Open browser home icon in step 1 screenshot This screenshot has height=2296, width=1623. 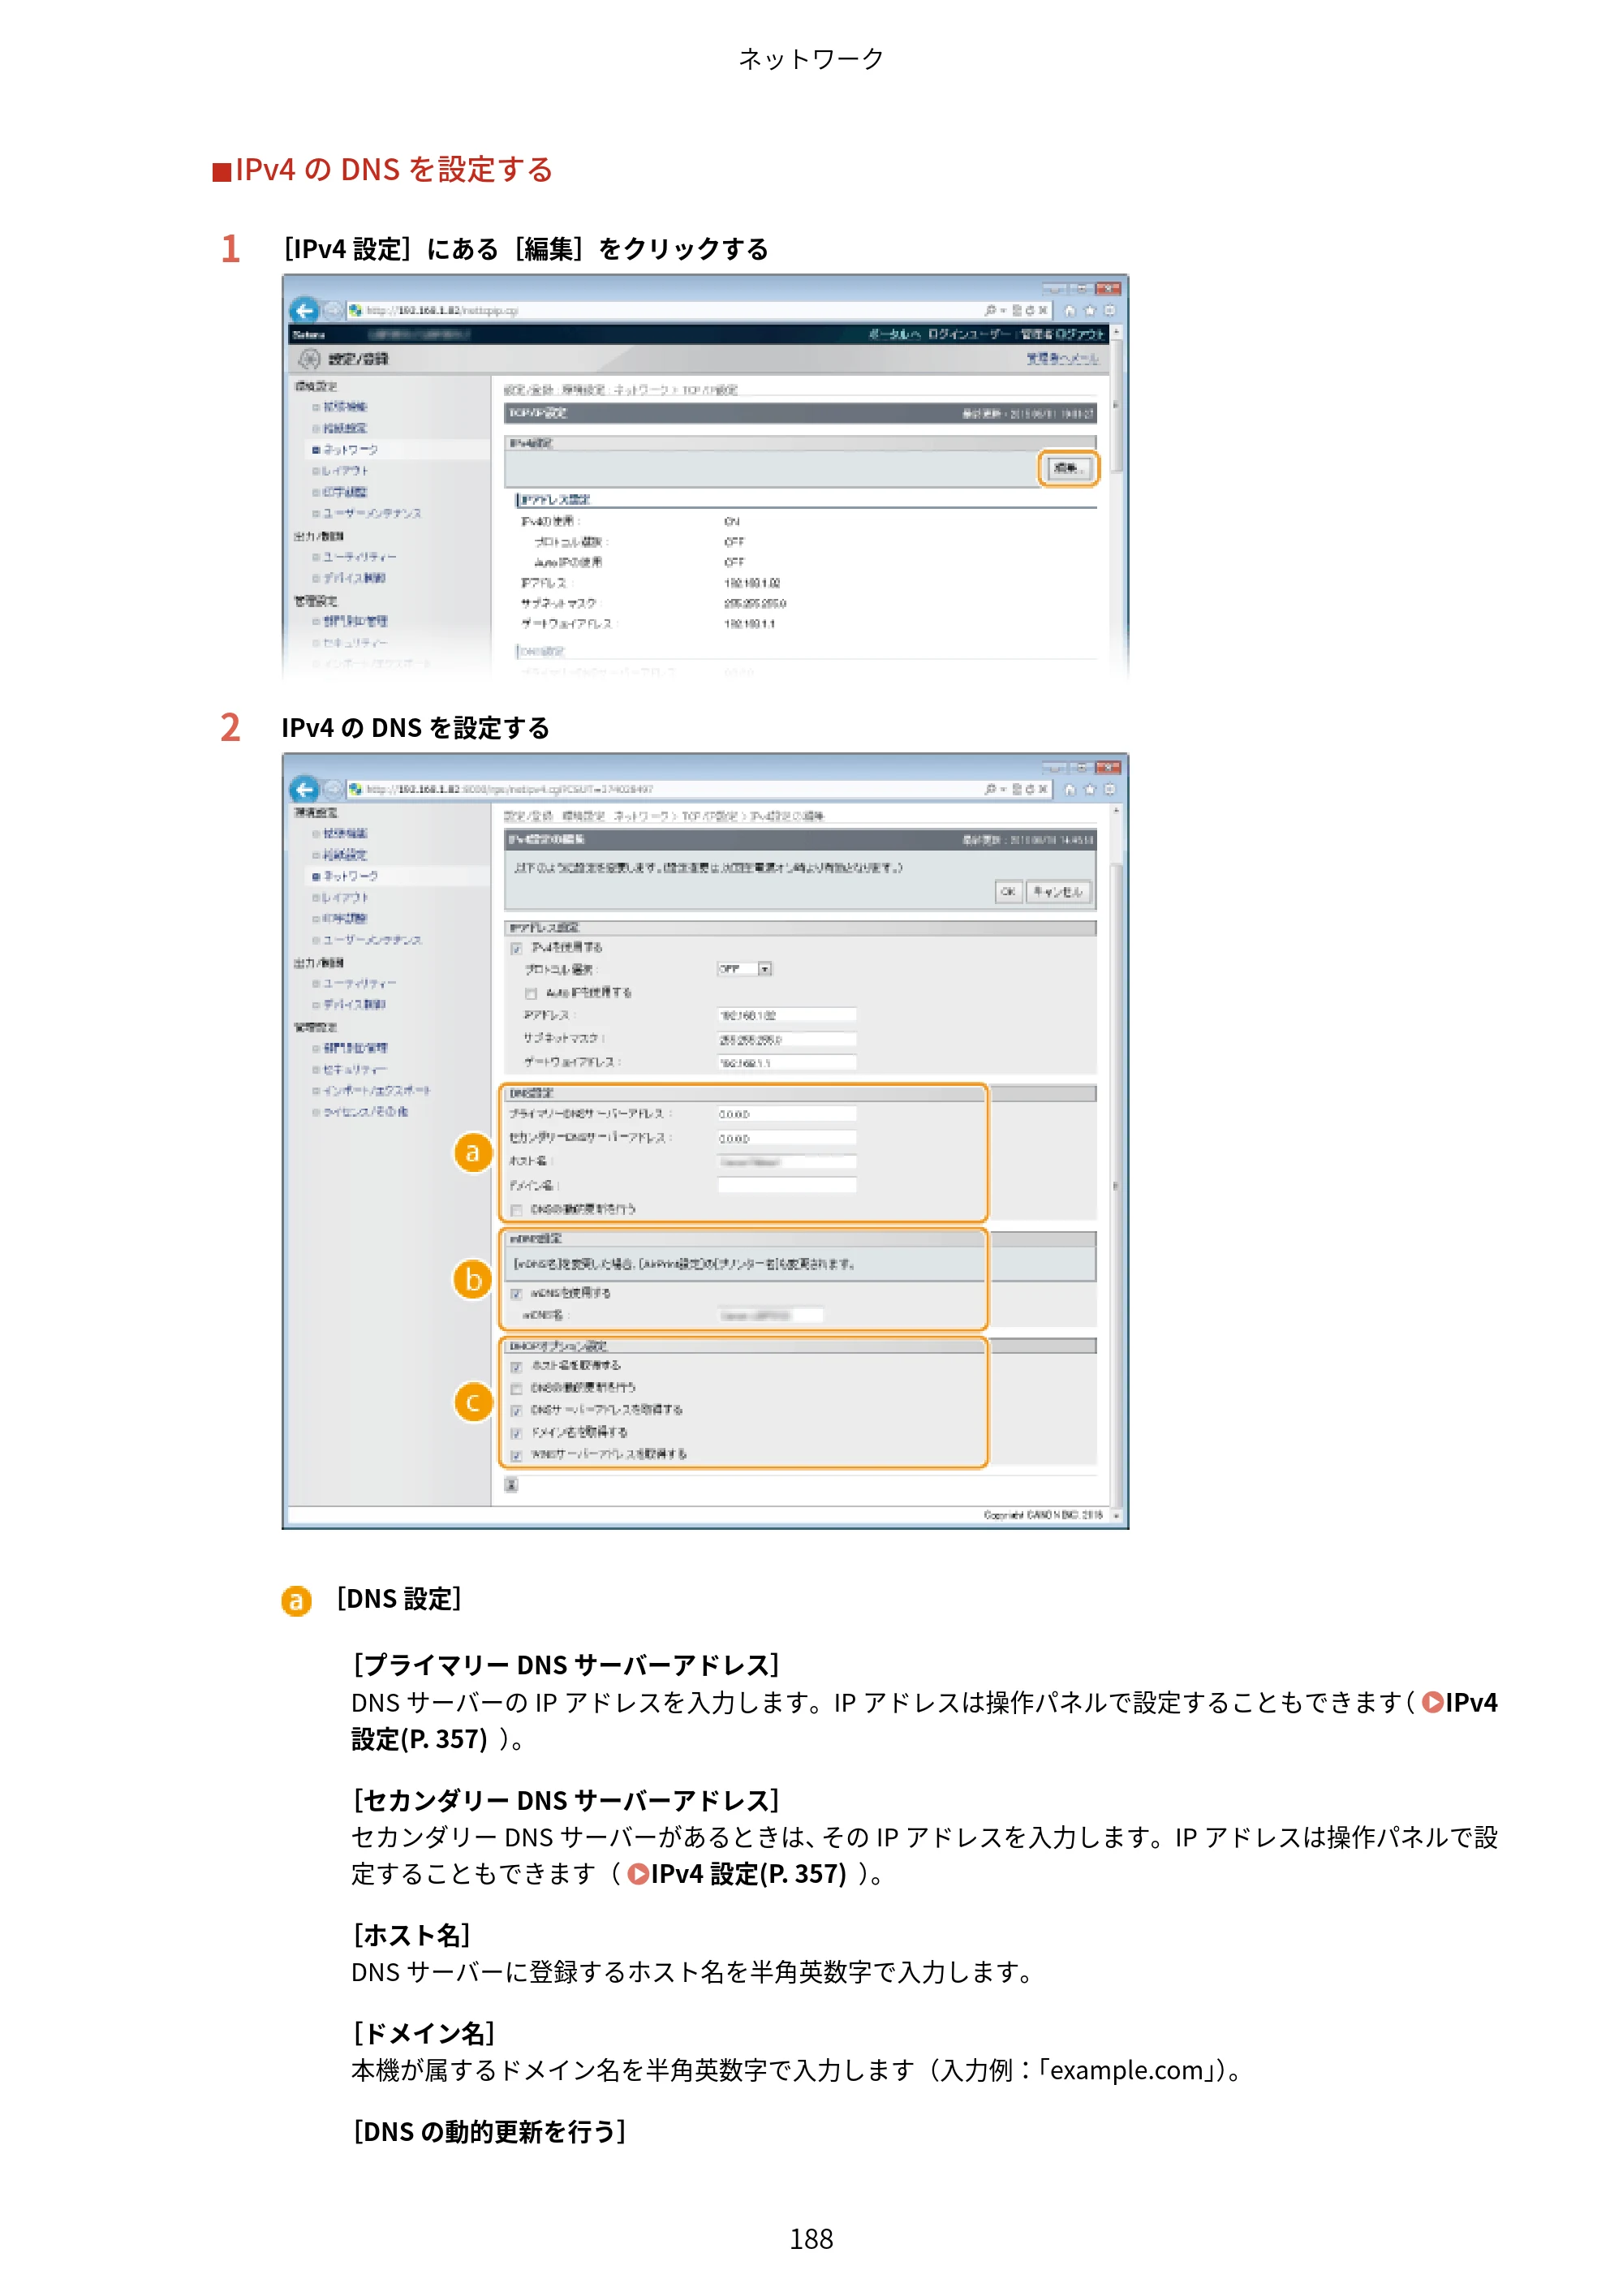pos(1070,310)
